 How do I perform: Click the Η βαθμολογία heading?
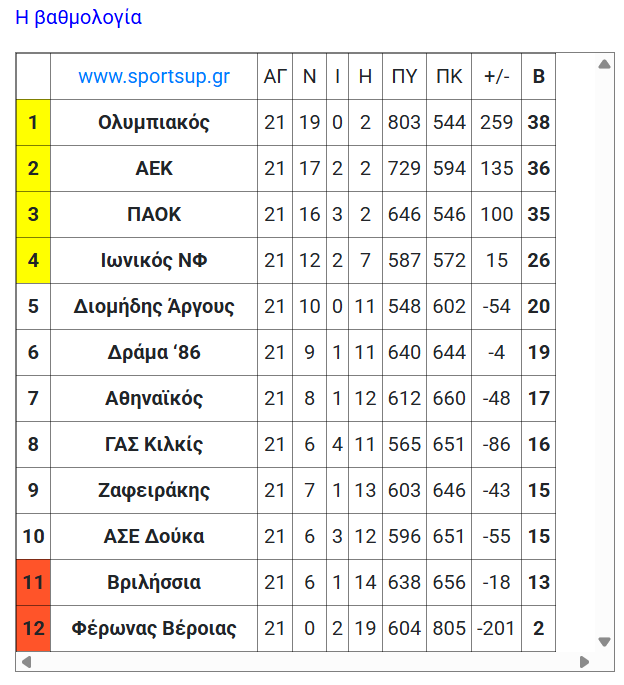pyautogui.click(x=79, y=18)
